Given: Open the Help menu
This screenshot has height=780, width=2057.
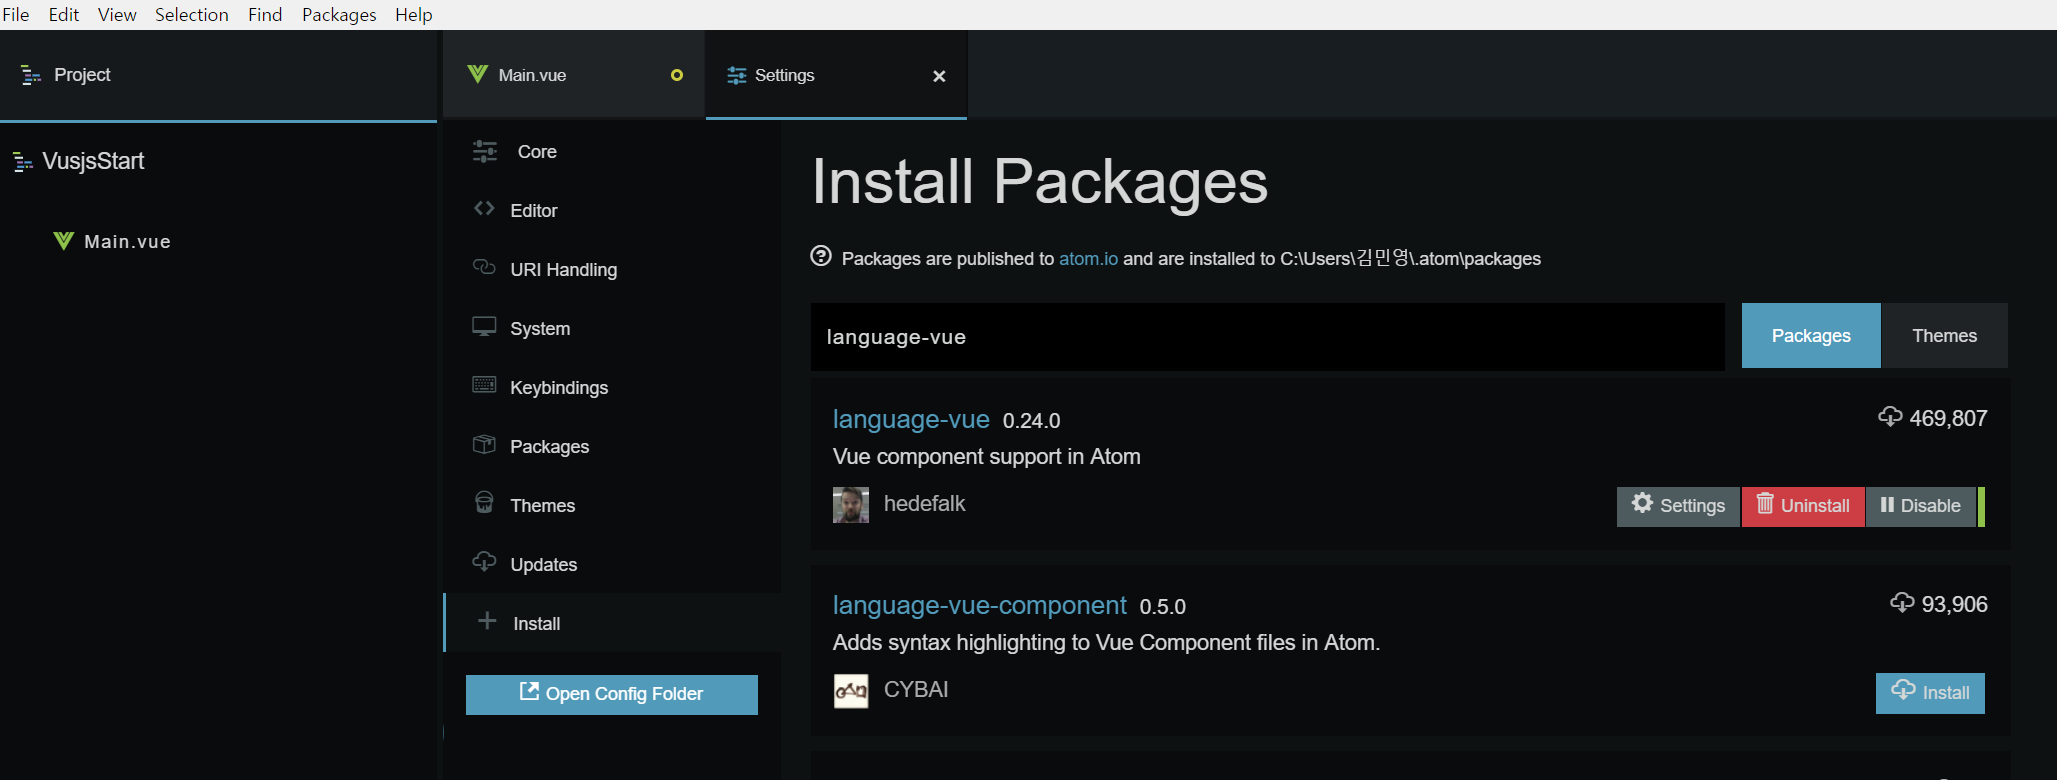Looking at the screenshot, I should [414, 15].
